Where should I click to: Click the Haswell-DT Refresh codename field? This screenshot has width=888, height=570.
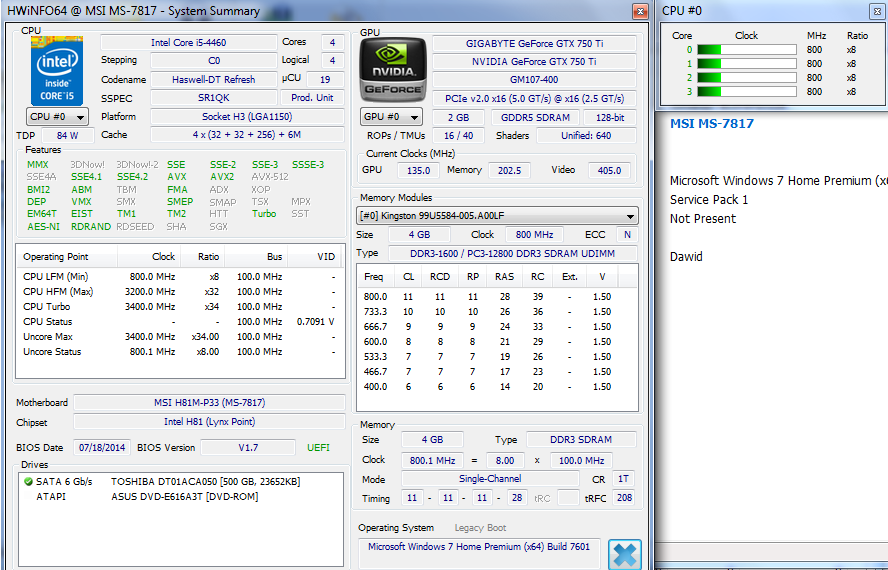214,80
